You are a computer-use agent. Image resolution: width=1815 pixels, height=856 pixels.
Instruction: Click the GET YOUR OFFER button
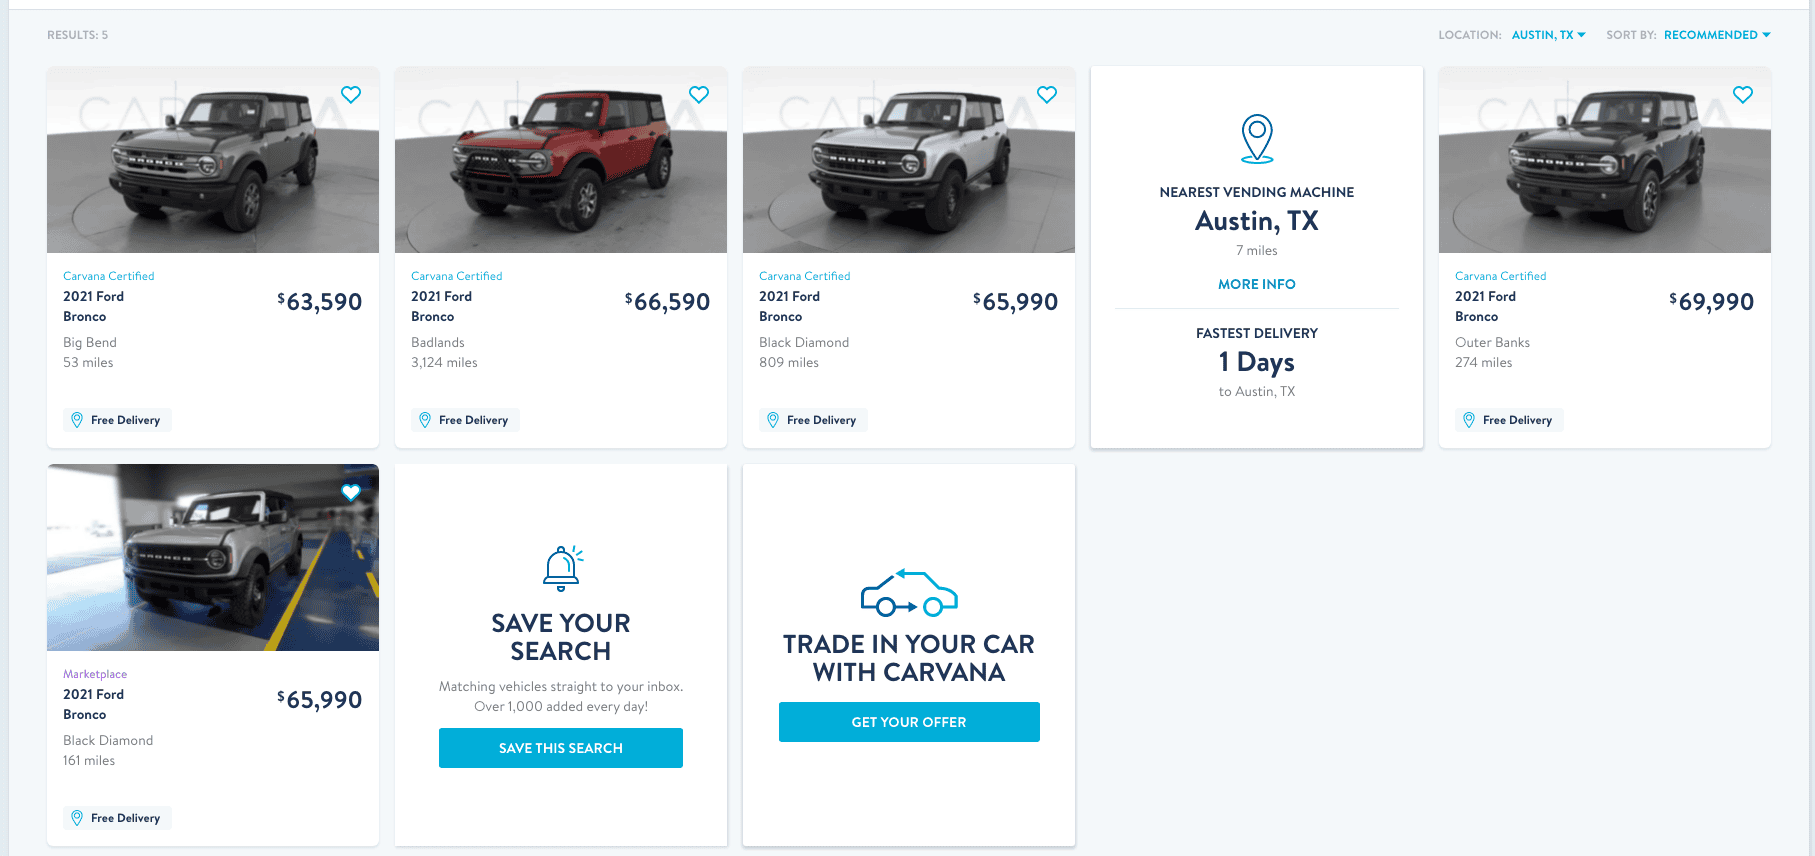(x=908, y=721)
